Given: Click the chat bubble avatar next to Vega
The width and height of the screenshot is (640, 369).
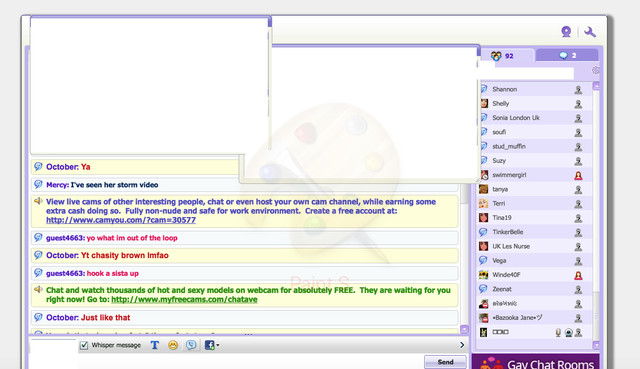Looking at the screenshot, I should [483, 260].
